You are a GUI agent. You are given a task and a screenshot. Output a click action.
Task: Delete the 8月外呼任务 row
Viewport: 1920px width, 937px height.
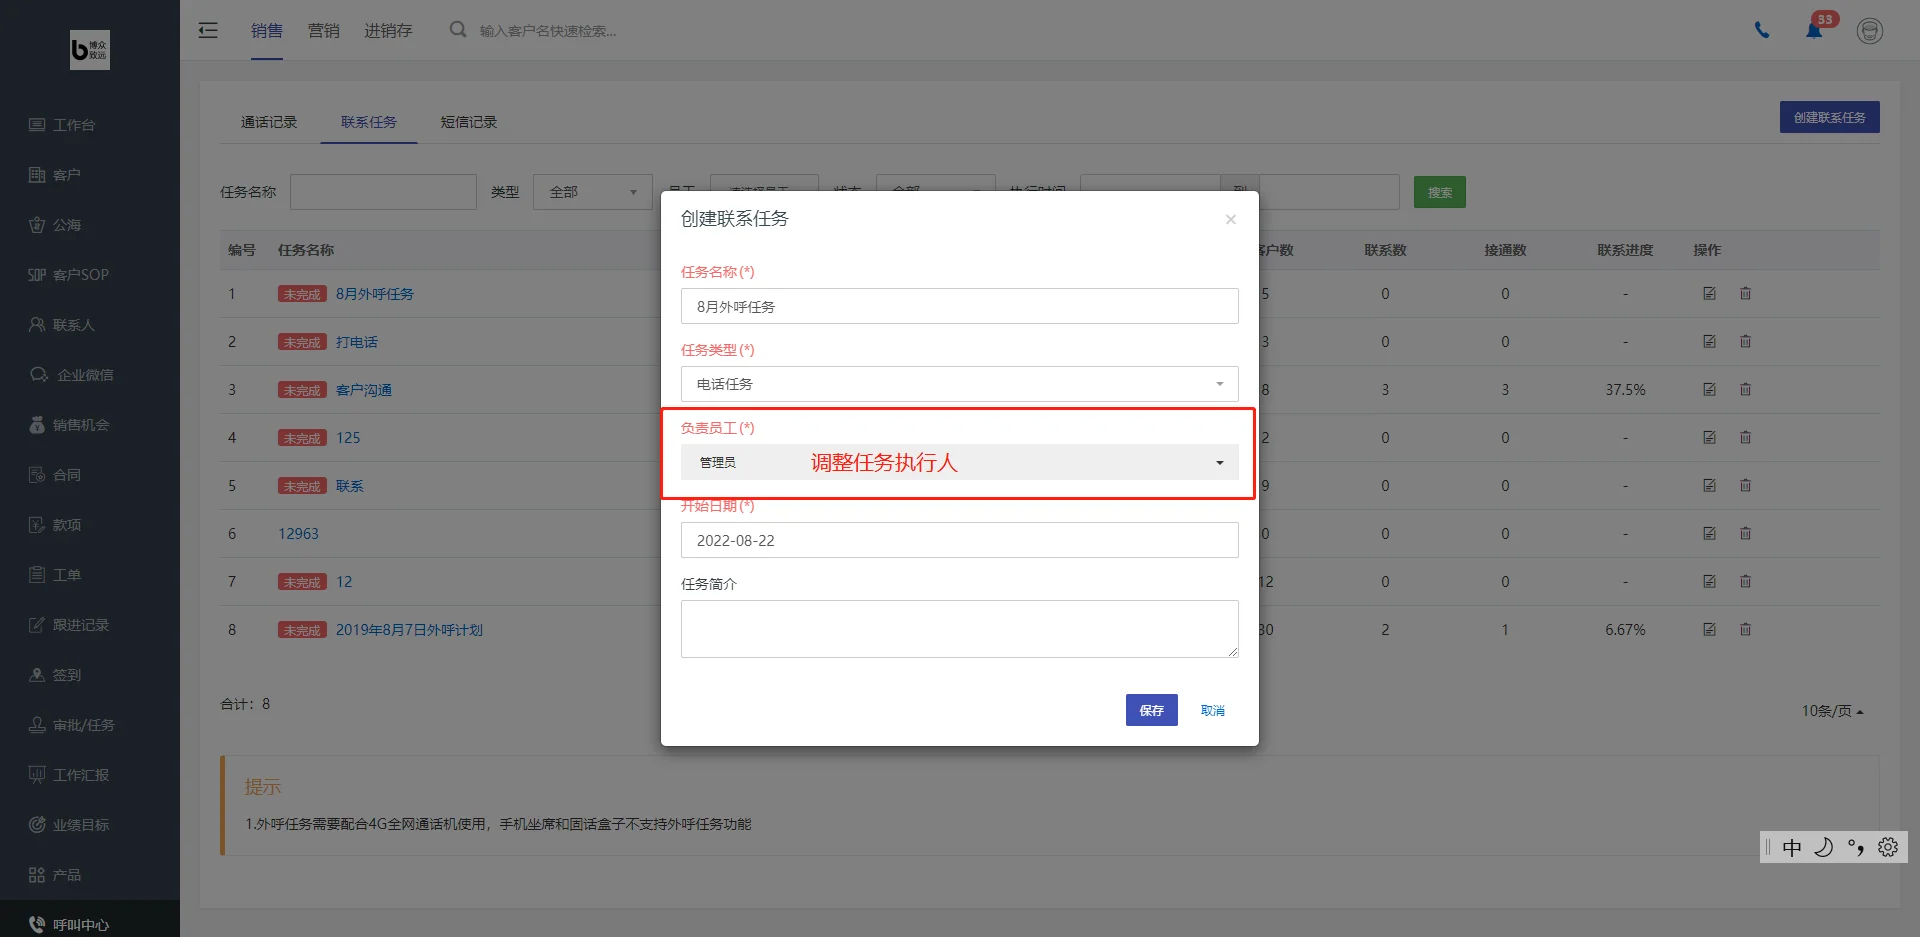[x=1746, y=293]
